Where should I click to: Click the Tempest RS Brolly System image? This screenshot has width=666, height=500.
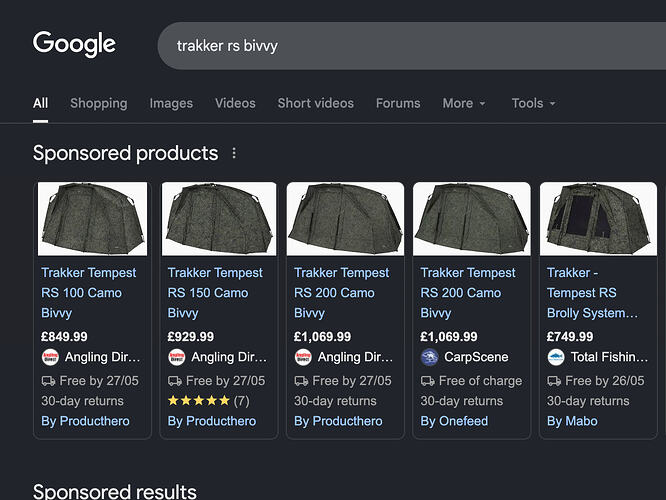(598, 219)
